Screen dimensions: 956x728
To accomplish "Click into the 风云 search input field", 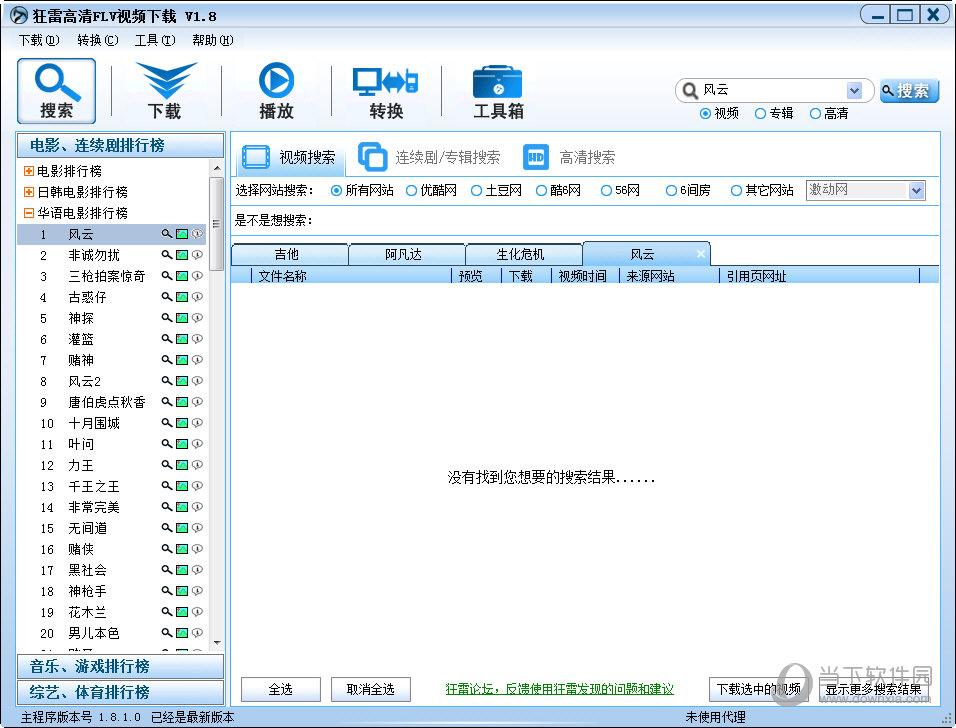I will 772,90.
